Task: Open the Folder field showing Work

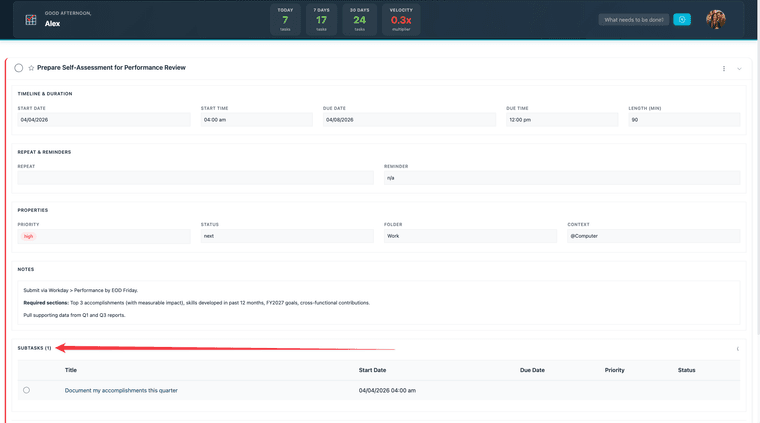Action: 470,236
